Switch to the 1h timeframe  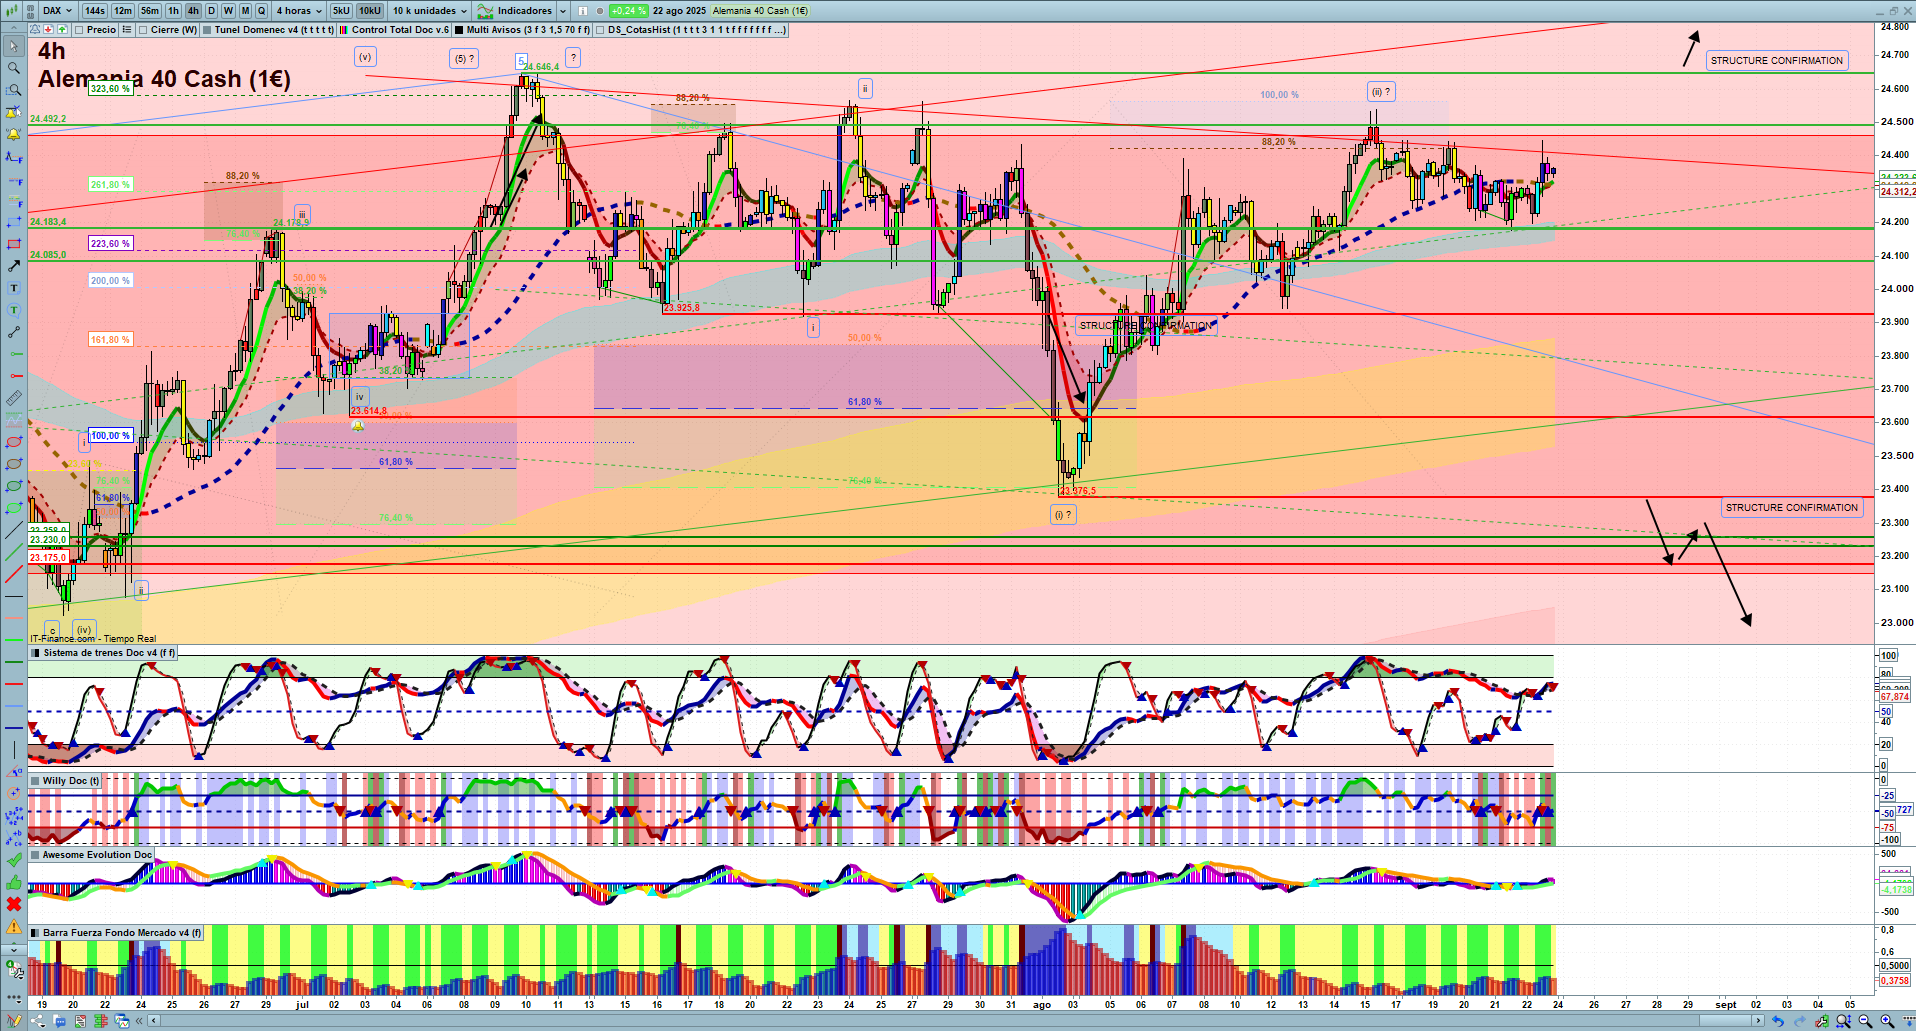point(174,11)
